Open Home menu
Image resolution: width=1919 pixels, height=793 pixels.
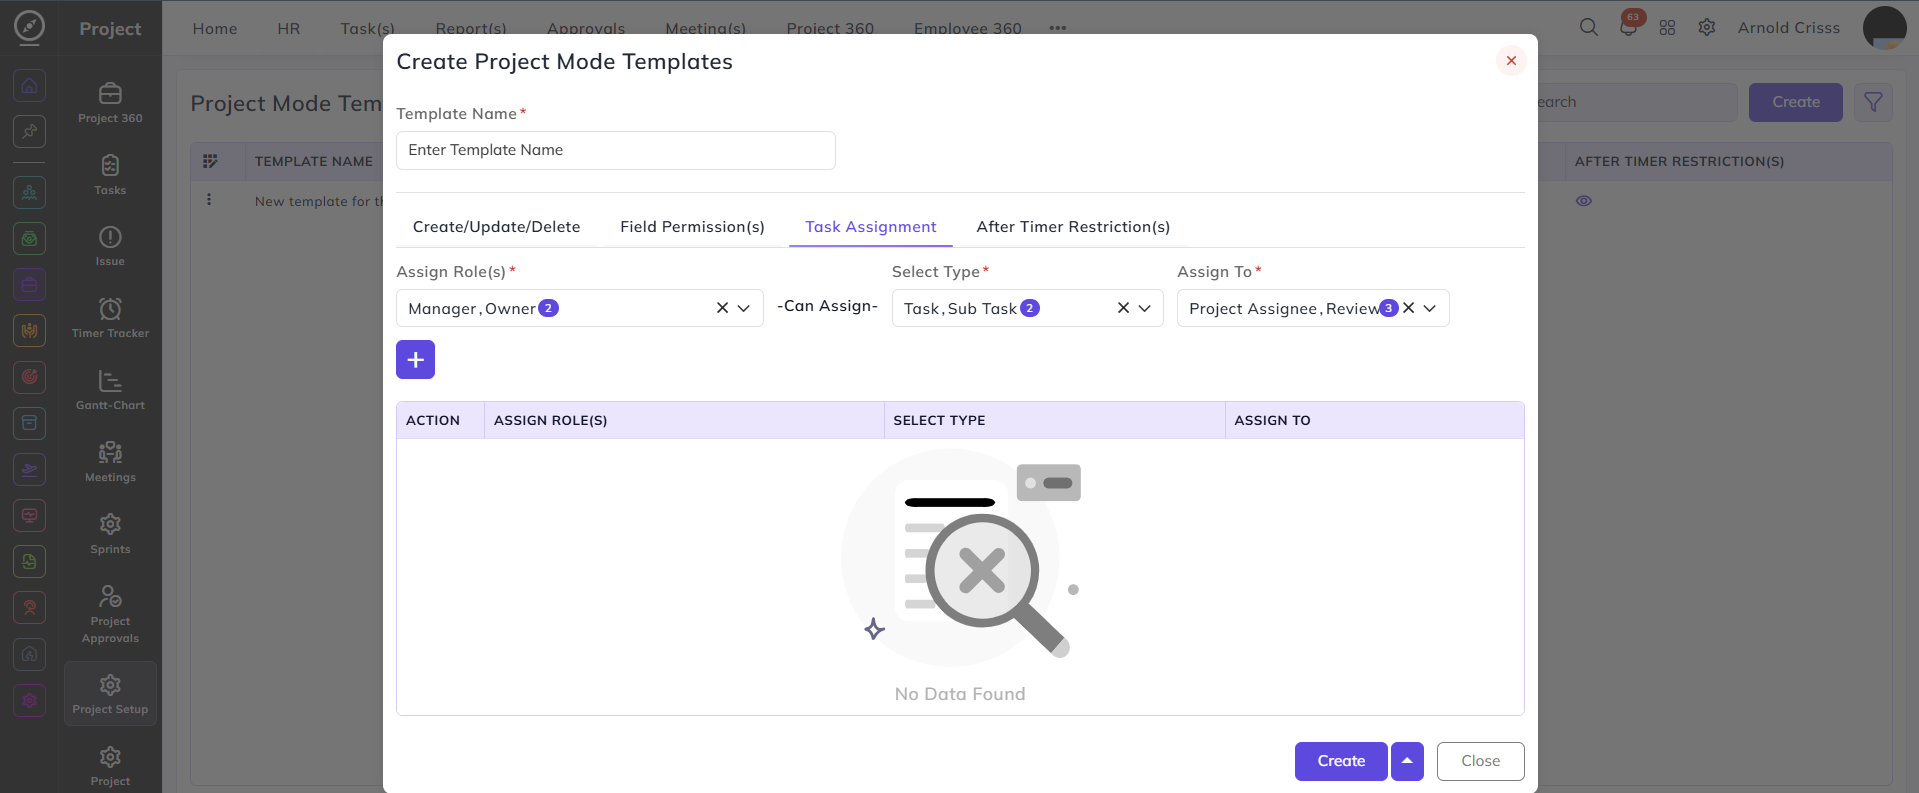point(215,28)
